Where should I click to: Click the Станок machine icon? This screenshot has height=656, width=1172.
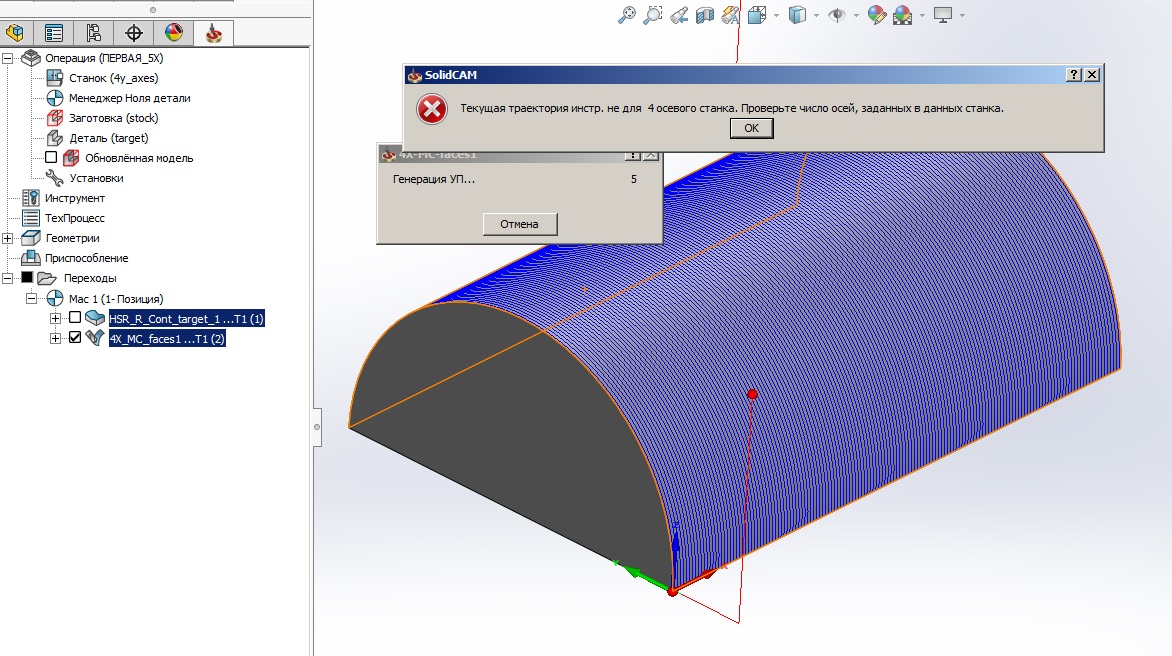(55, 78)
